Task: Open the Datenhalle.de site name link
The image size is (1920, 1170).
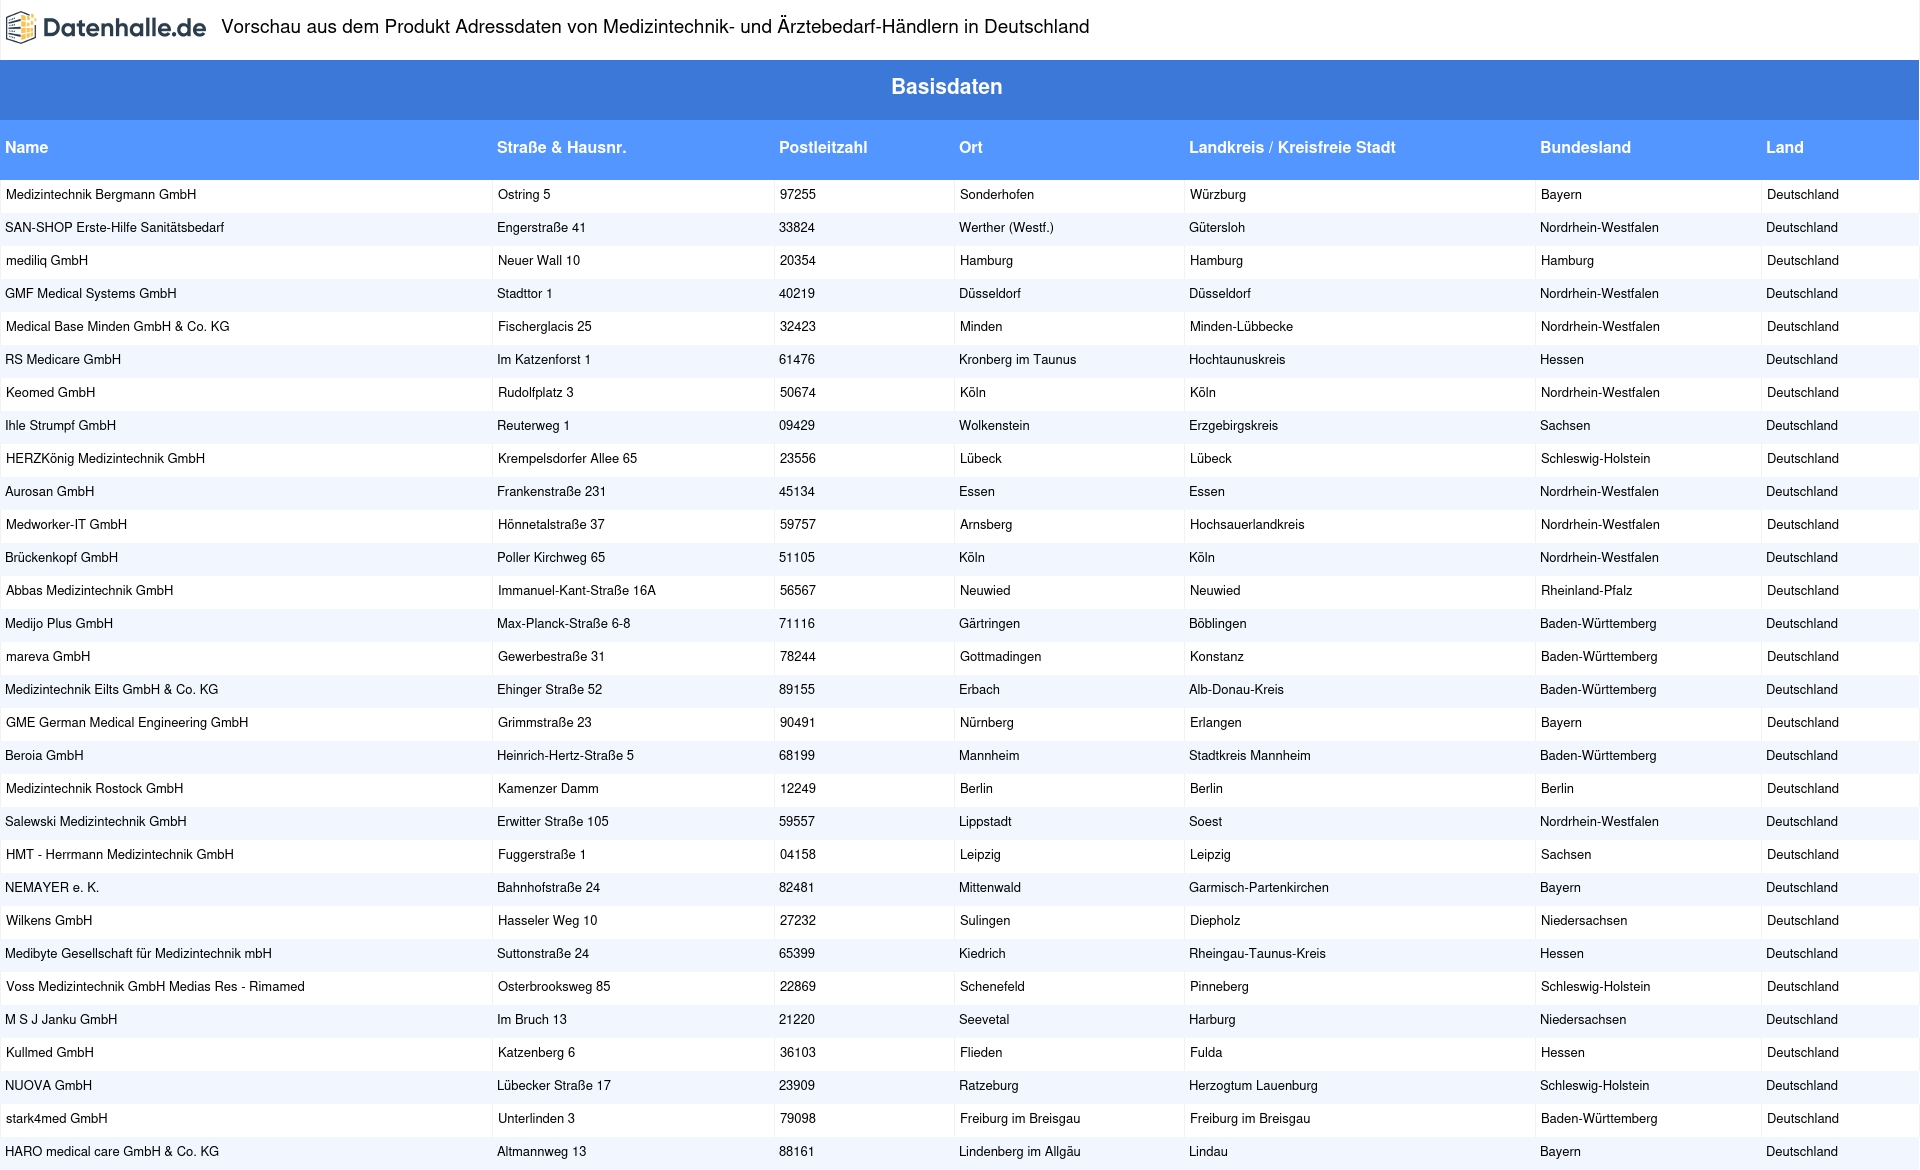Action: click(124, 28)
